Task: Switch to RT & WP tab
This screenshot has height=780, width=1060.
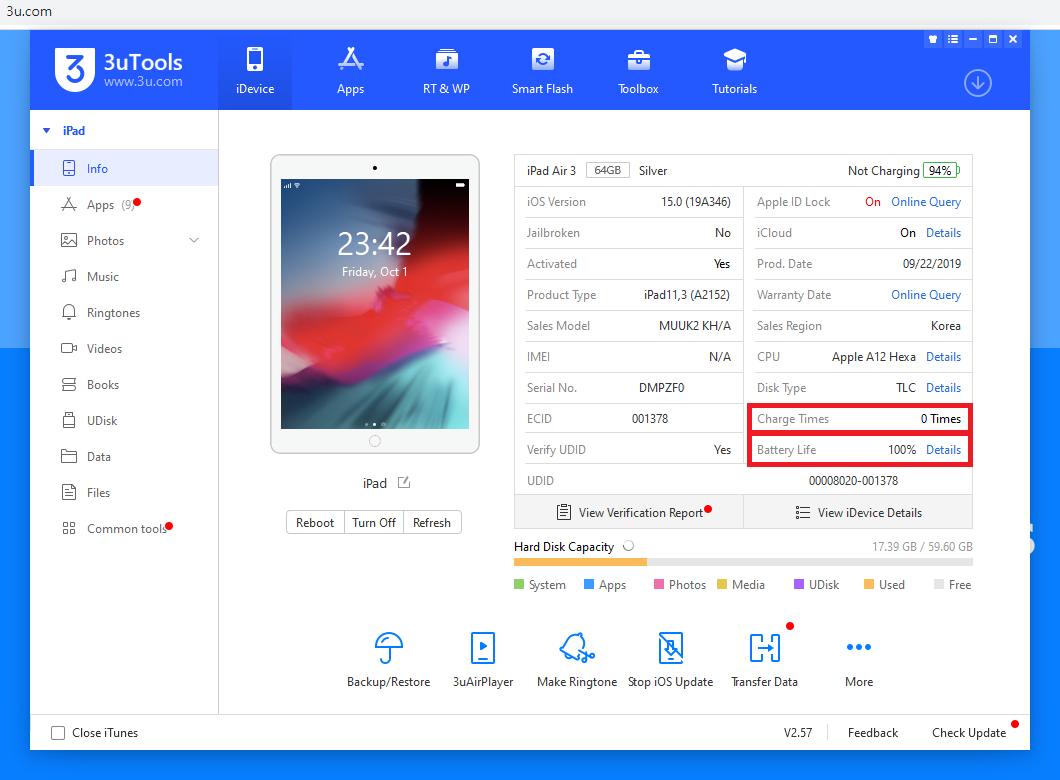Action: [446, 70]
